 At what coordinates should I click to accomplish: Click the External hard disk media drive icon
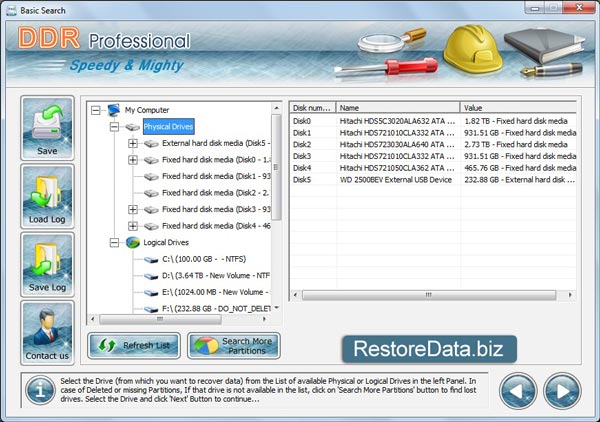pyautogui.click(x=151, y=143)
